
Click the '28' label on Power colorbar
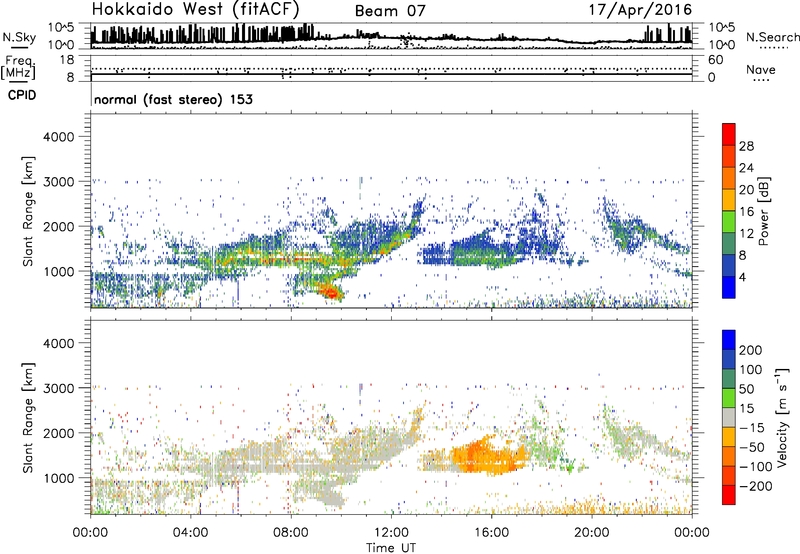point(746,146)
